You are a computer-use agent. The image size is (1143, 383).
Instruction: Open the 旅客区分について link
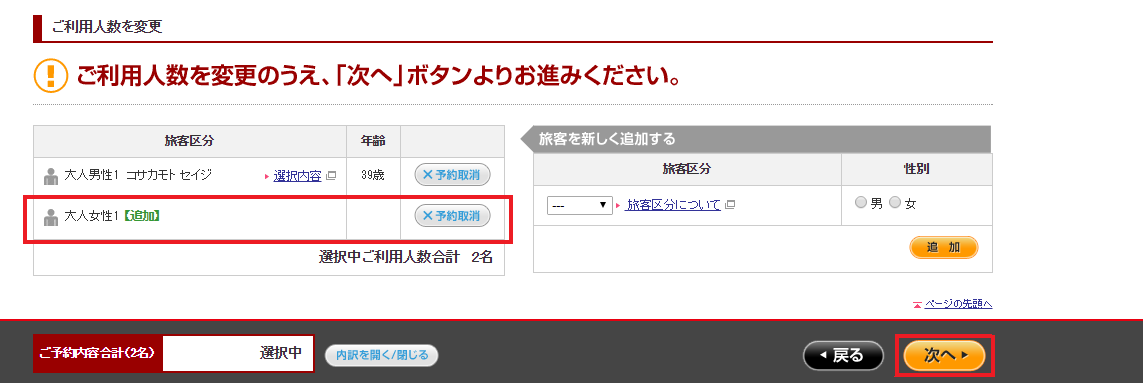coord(673,205)
